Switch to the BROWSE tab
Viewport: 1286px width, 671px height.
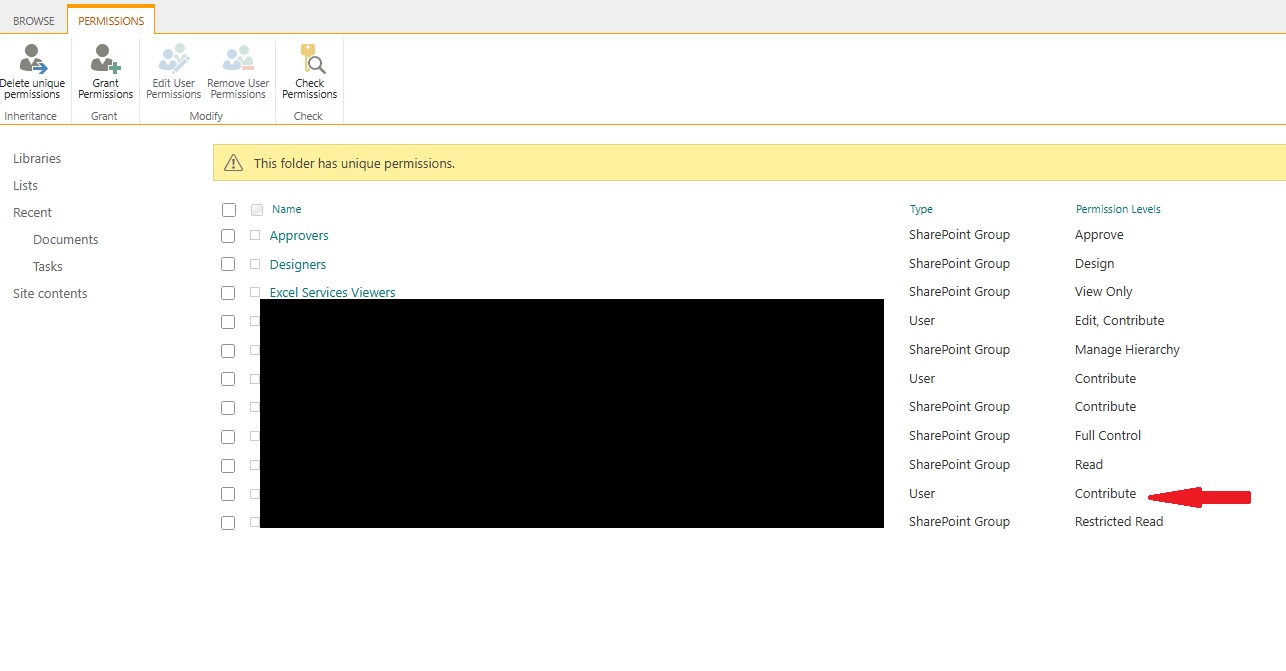[x=34, y=21]
